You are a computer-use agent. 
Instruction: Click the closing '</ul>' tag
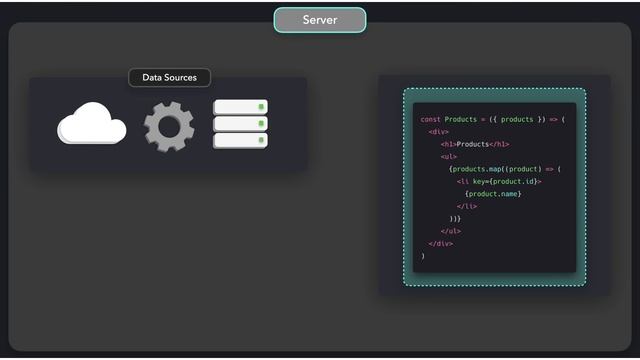coord(451,231)
